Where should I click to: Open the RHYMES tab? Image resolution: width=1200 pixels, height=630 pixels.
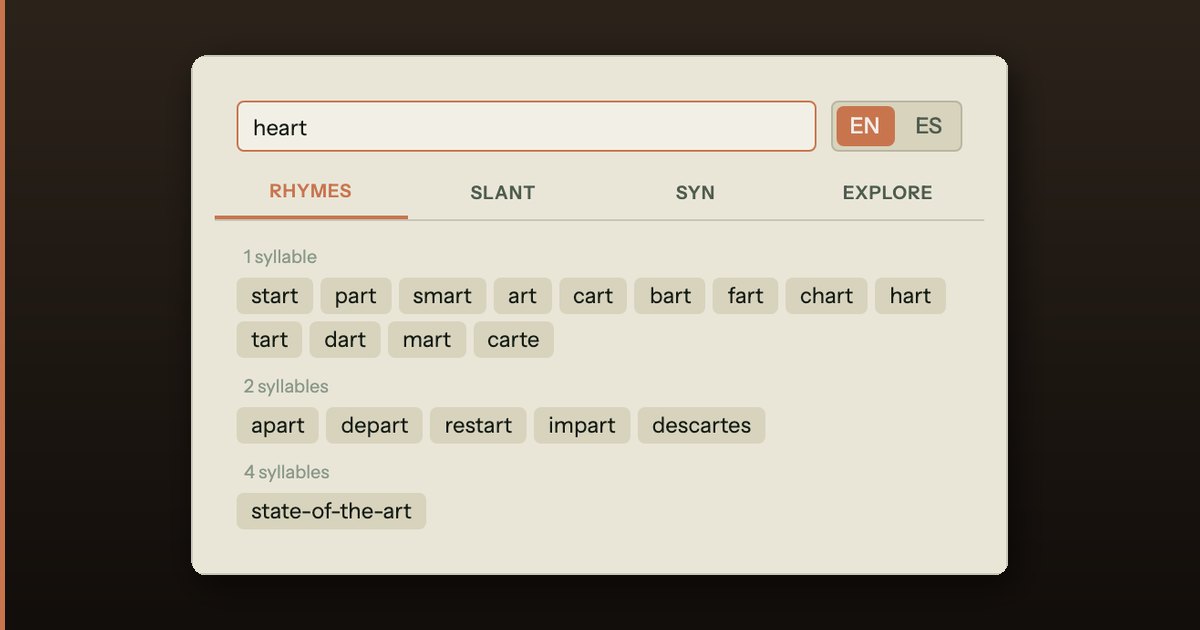coord(311,192)
